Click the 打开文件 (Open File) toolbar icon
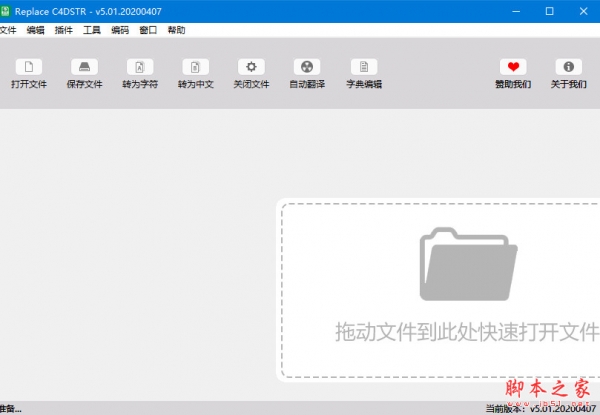600x415 pixels. click(29, 67)
